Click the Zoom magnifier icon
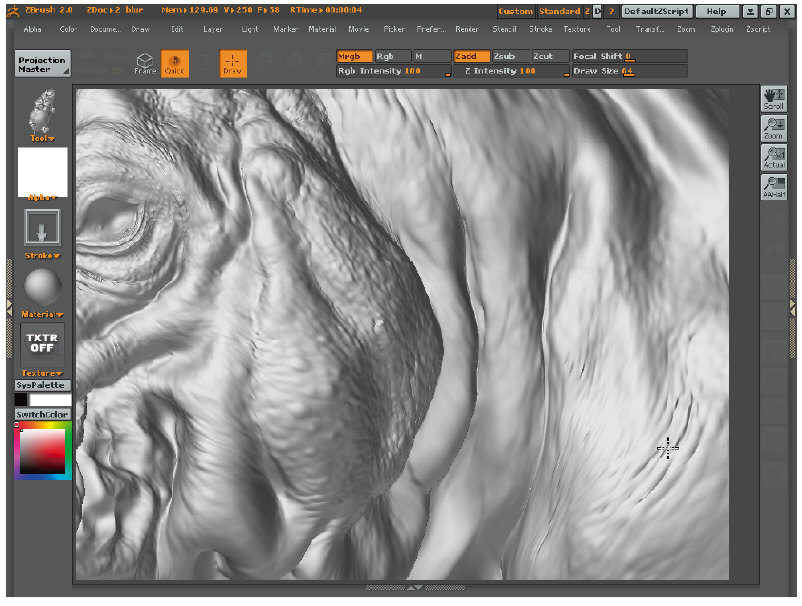This screenshot has width=802, height=606. [774, 128]
